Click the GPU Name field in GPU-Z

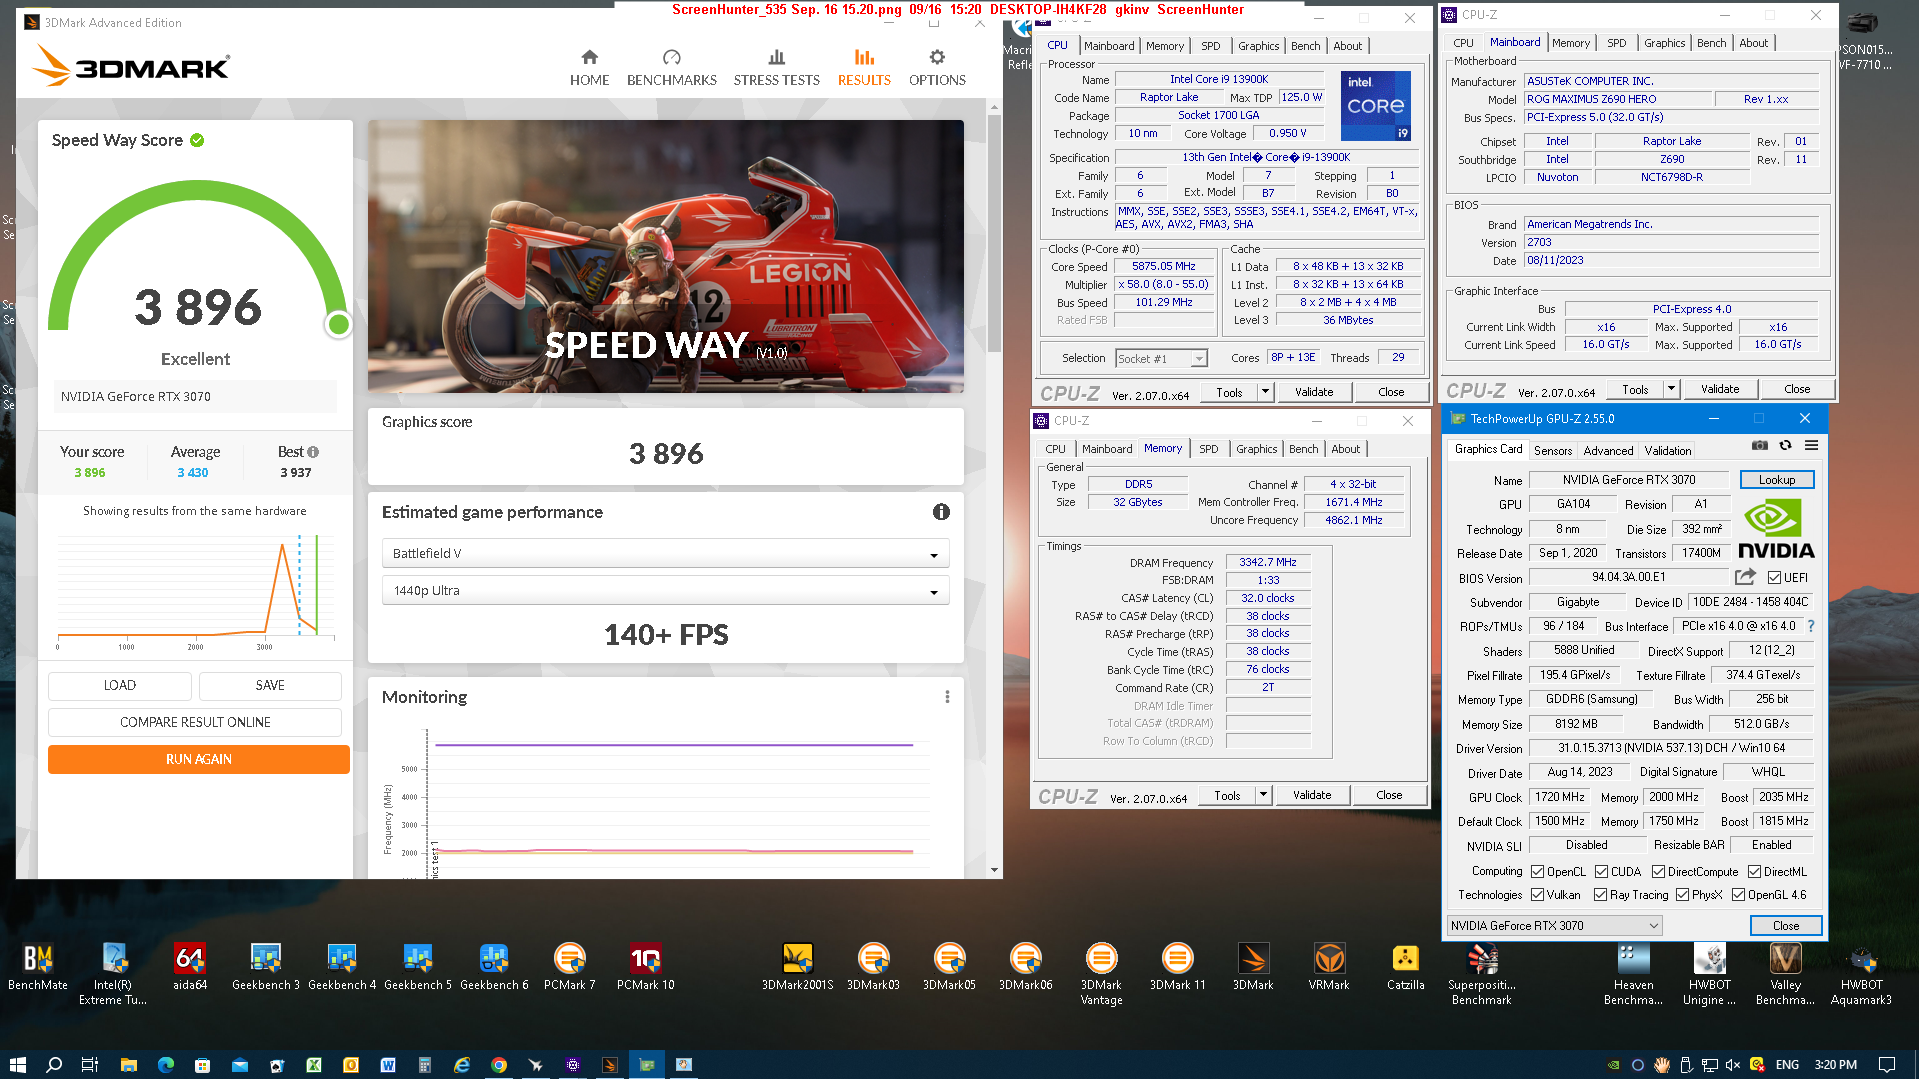pyautogui.click(x=1629, y=480)
